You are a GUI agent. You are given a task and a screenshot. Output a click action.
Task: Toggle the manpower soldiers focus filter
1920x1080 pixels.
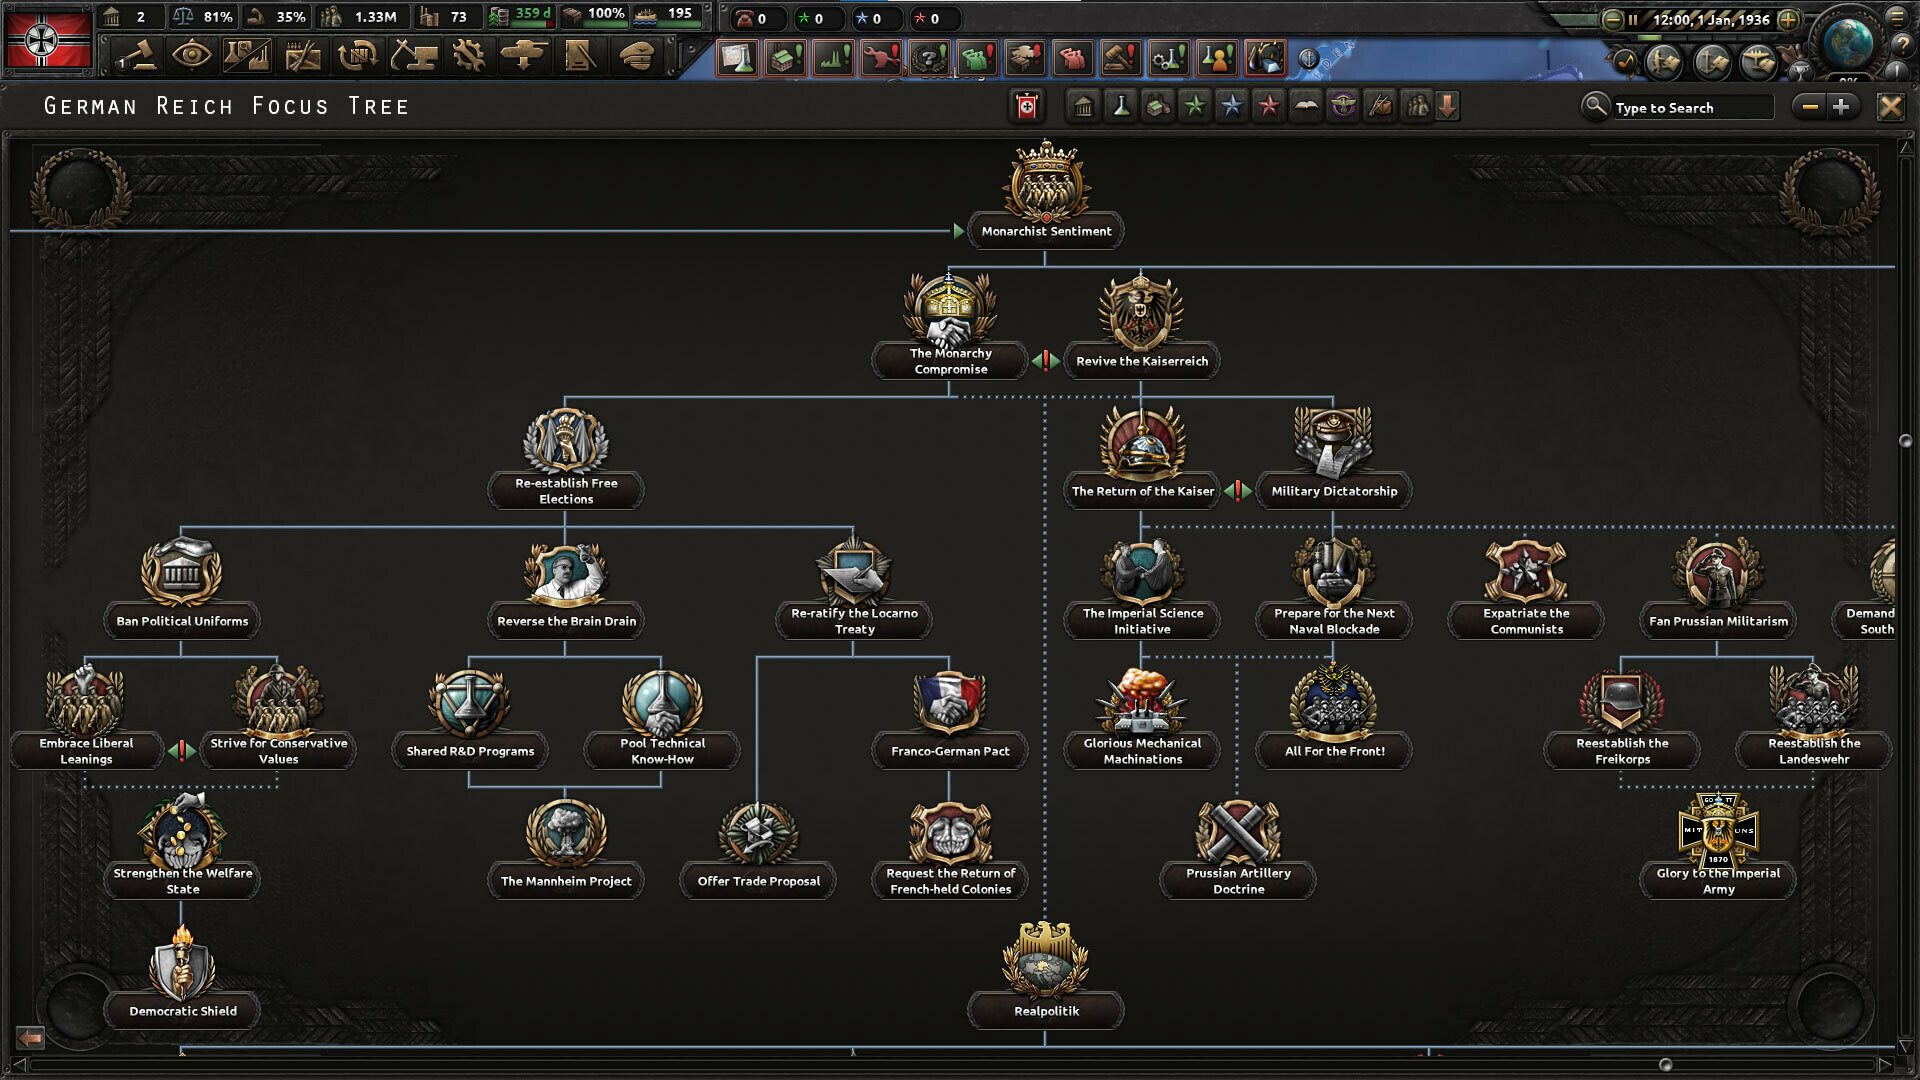[x=1417, y=106]
